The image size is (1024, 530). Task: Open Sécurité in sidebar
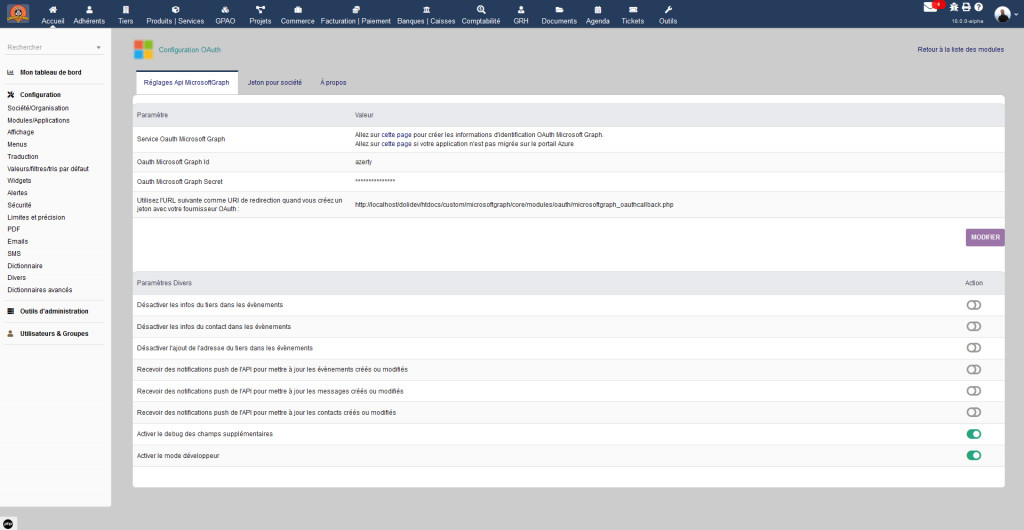pos(19,205)
